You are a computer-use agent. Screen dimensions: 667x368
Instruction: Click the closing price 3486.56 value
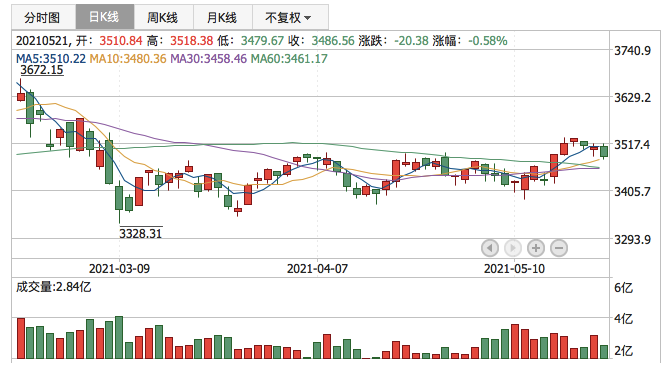333,40
